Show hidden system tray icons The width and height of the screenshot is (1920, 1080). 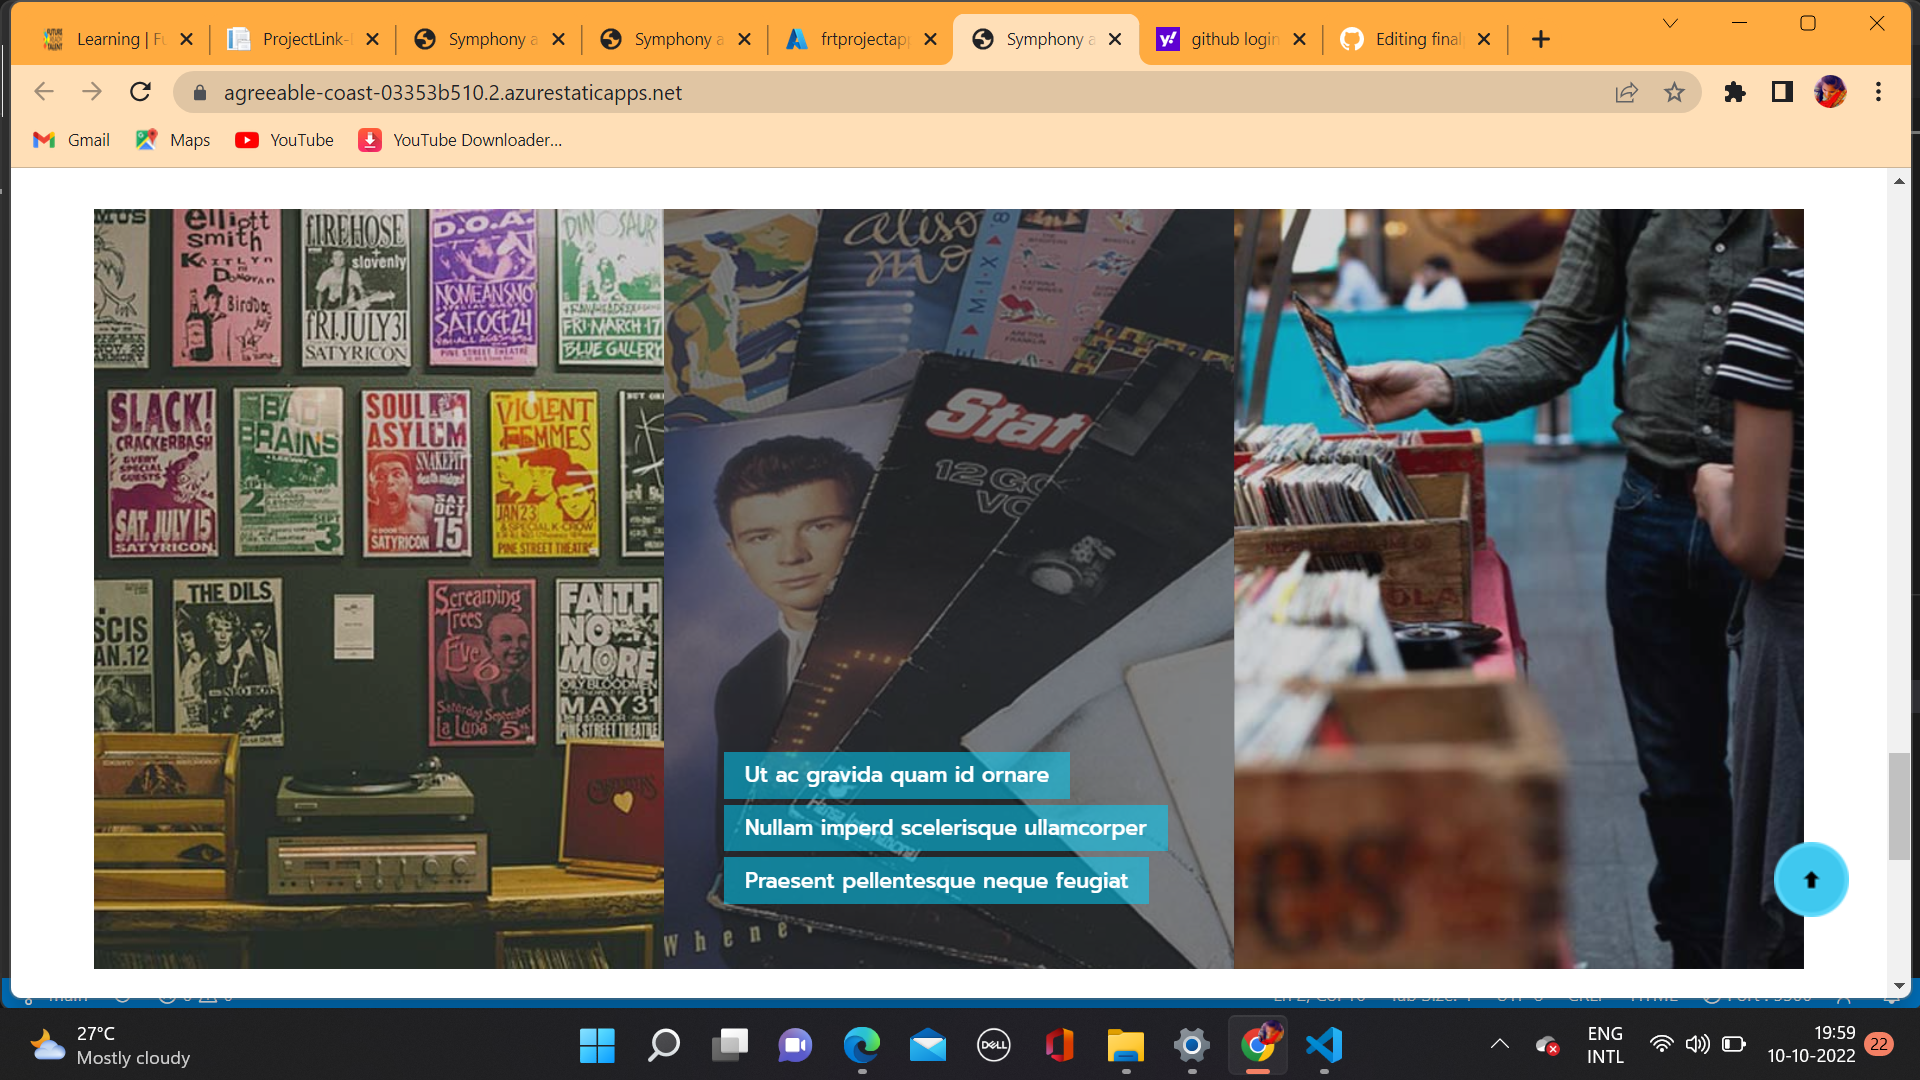click(1499, 1044)
